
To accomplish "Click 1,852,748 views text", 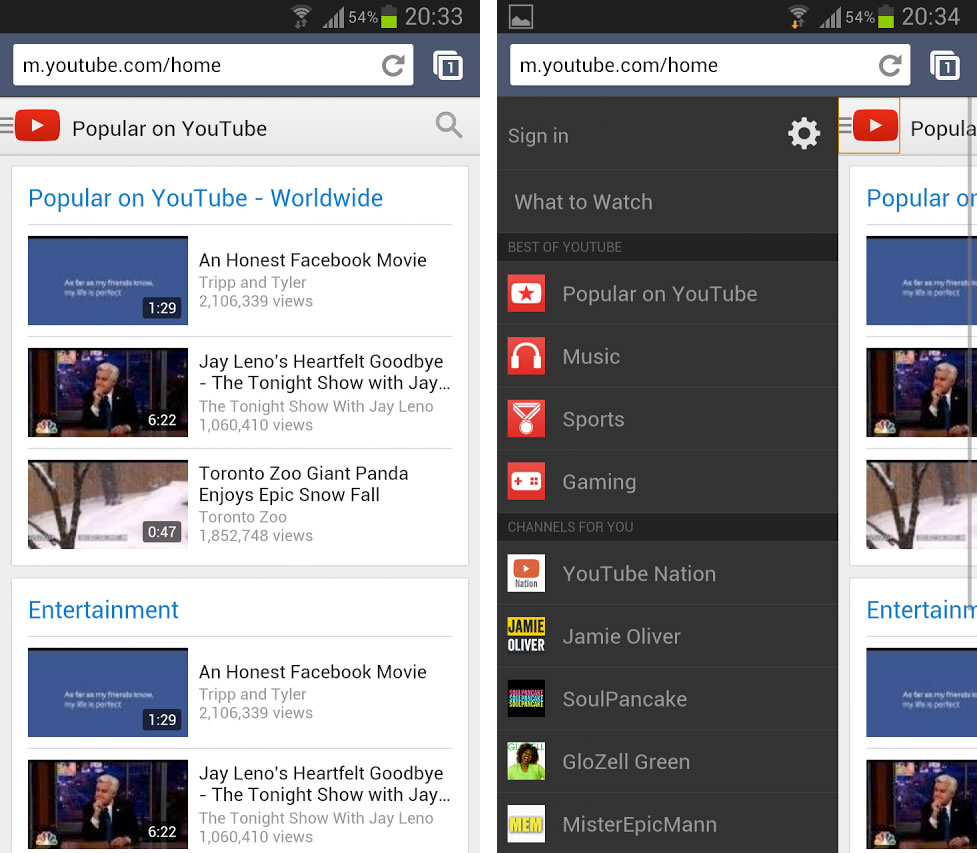I will 255,536.
